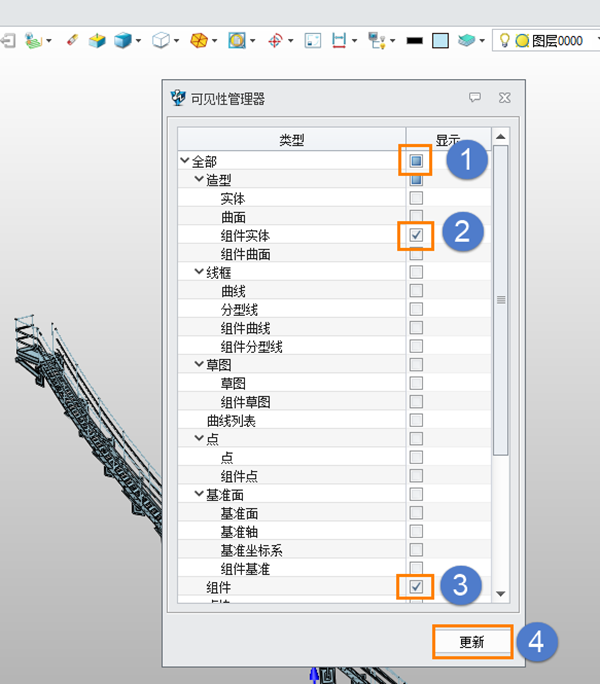Select the 曲线列表 row text
600x684 pixels.
point(231,421)
